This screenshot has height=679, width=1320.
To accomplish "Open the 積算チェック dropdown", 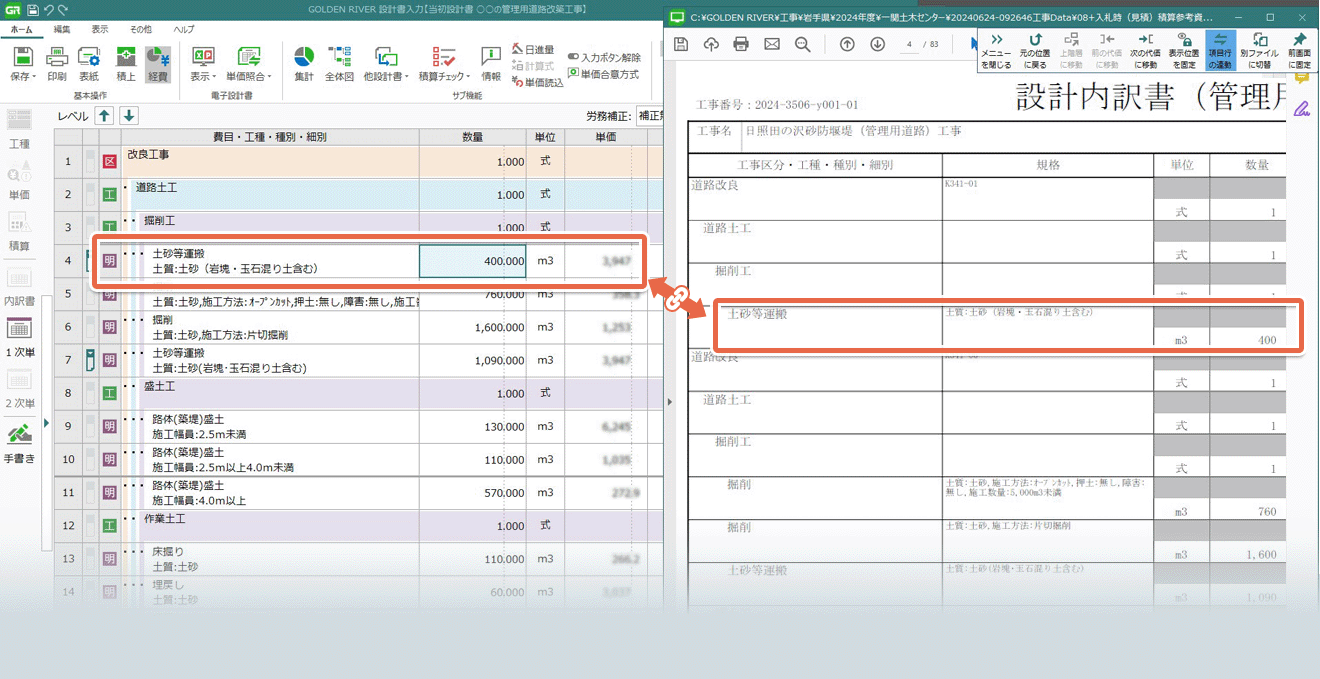I will (444, 63).
